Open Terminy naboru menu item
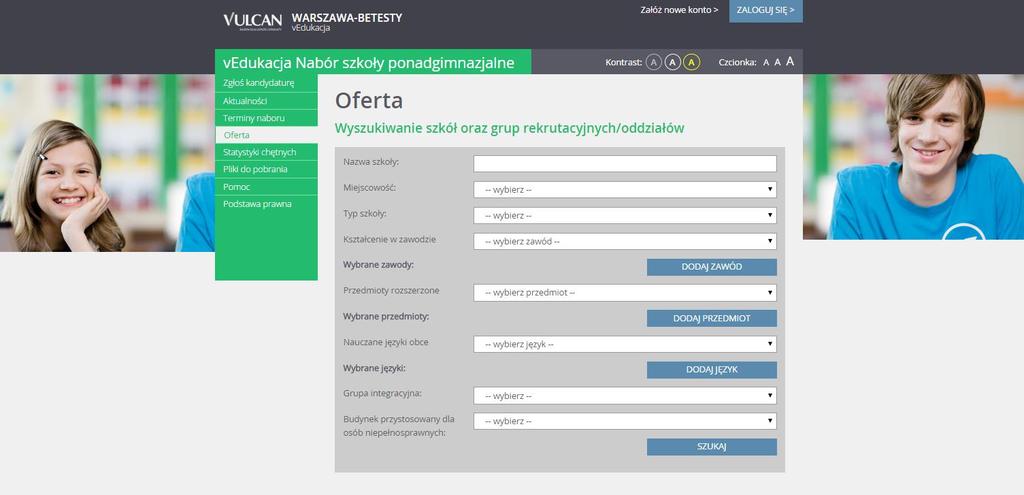This screenshot has width=1024, height=495. click(x=266, y=118)
